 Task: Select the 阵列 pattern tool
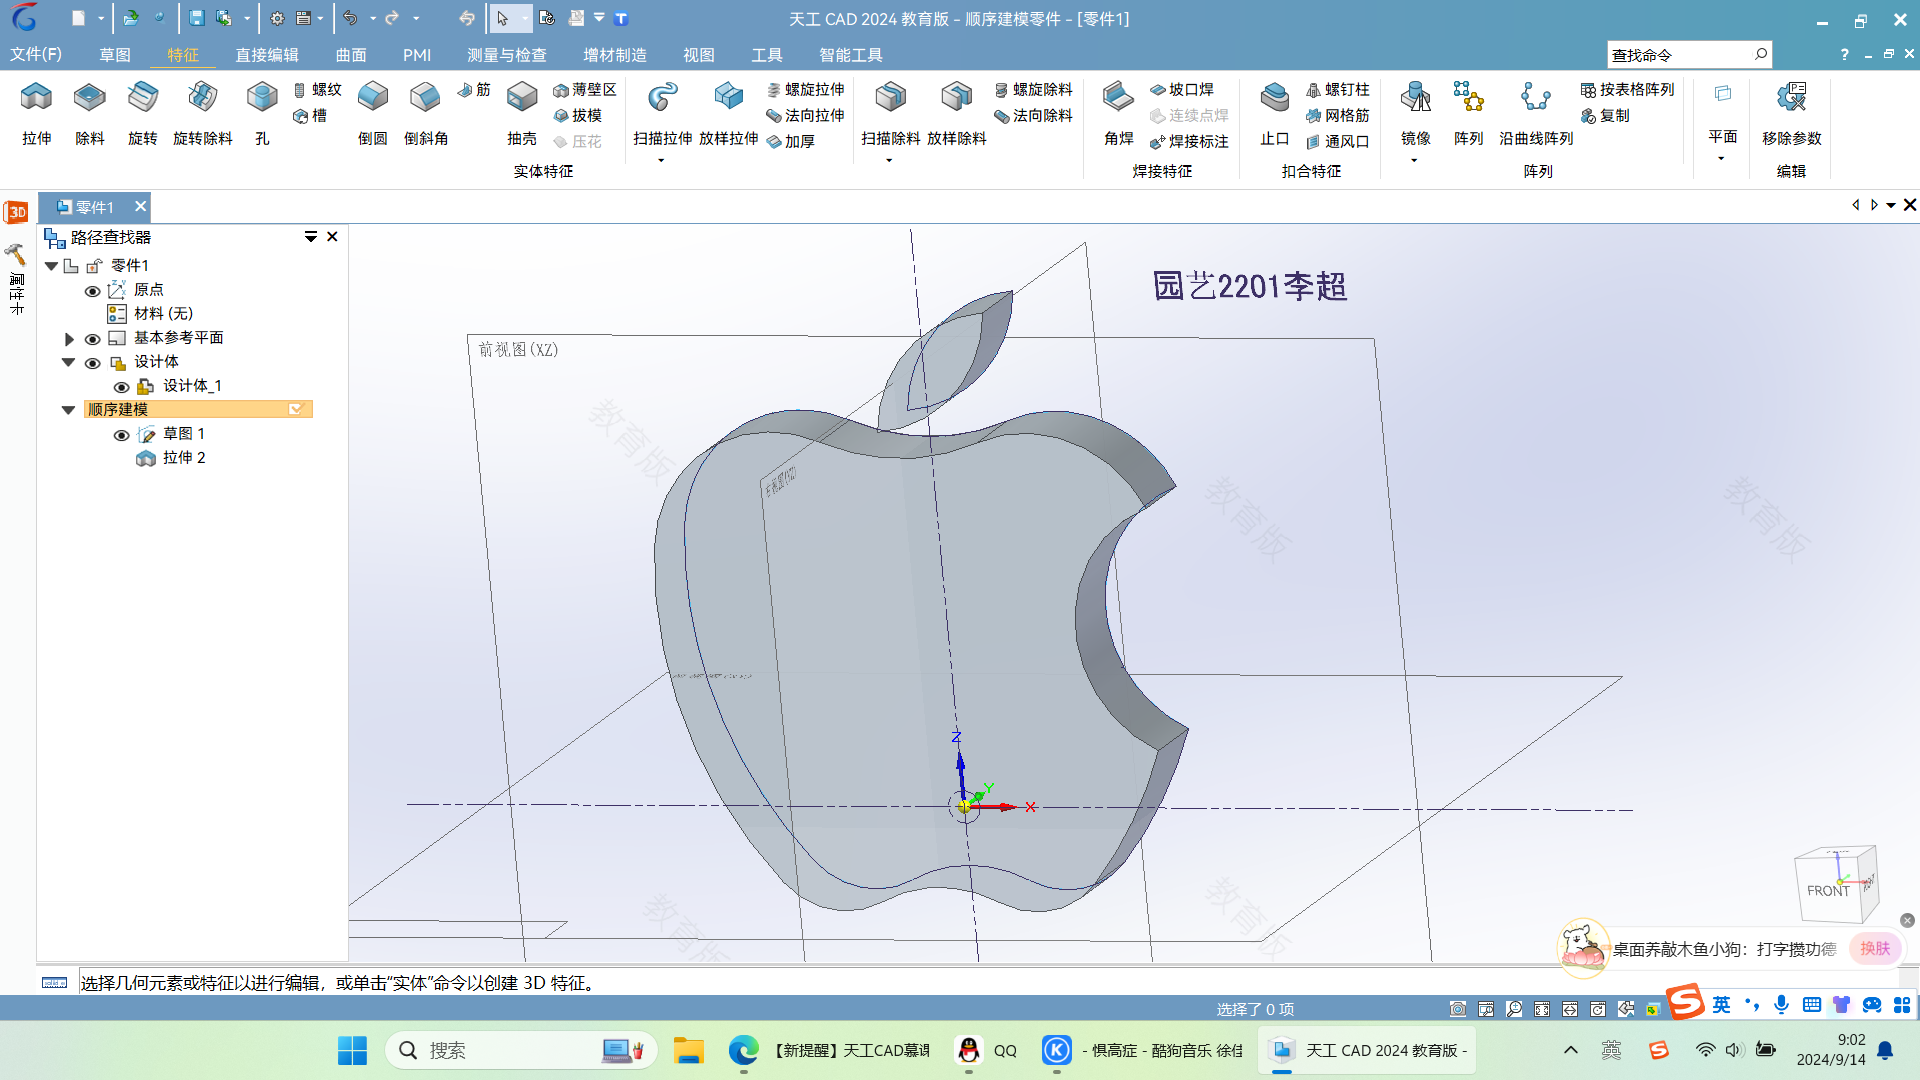click(x=1469, y=113)
